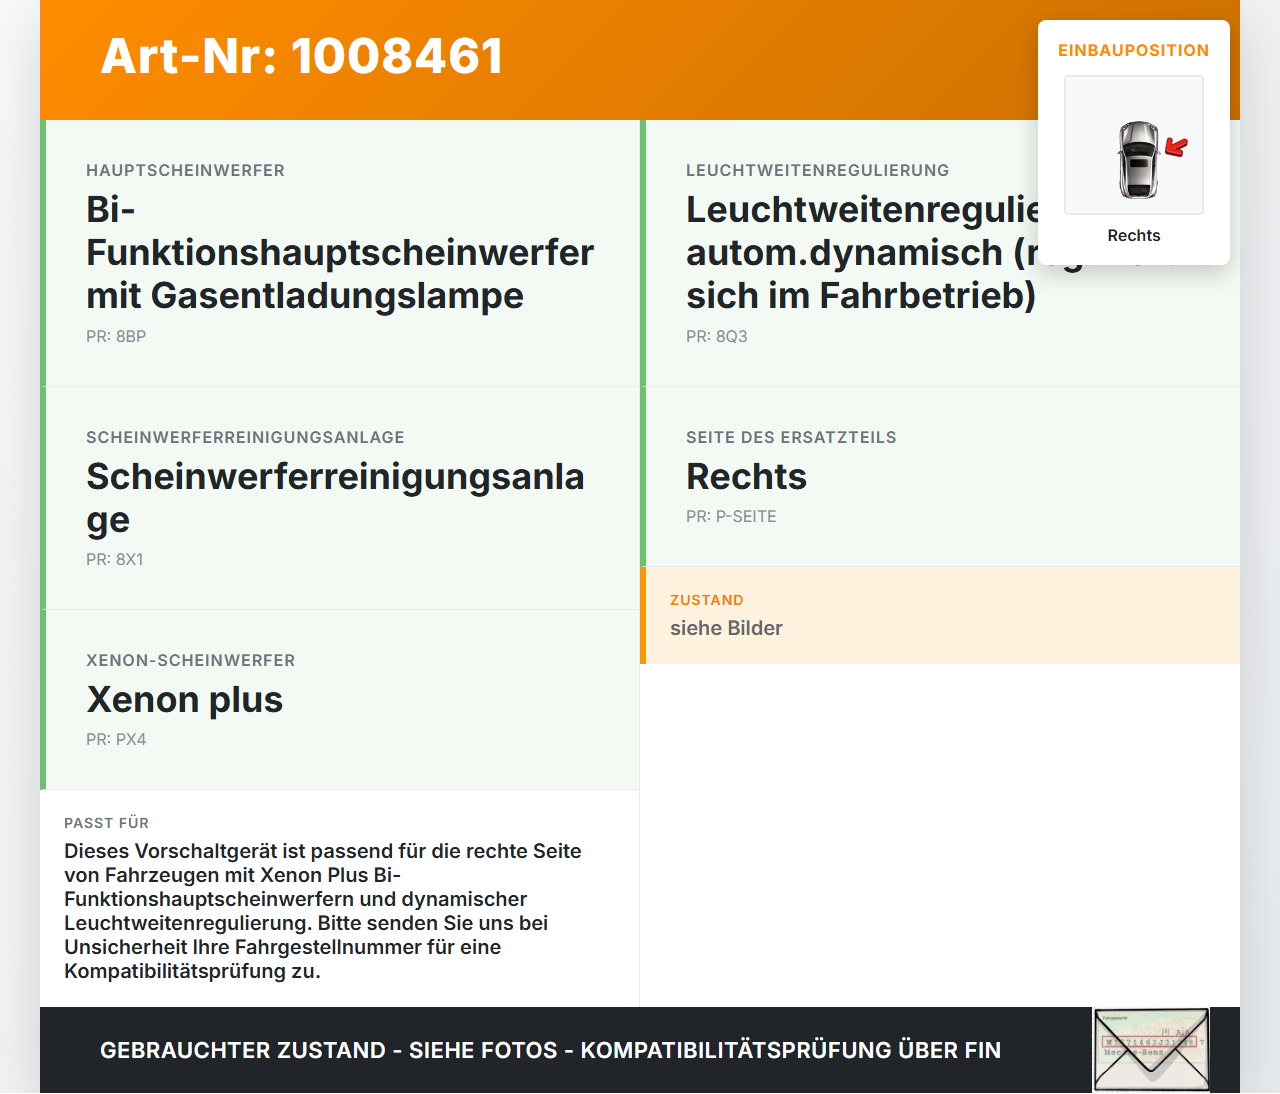Toggle the green bar beside XENON-SCHEINWERFER
Viewport: 1280px width, 1094px height.
42,699
